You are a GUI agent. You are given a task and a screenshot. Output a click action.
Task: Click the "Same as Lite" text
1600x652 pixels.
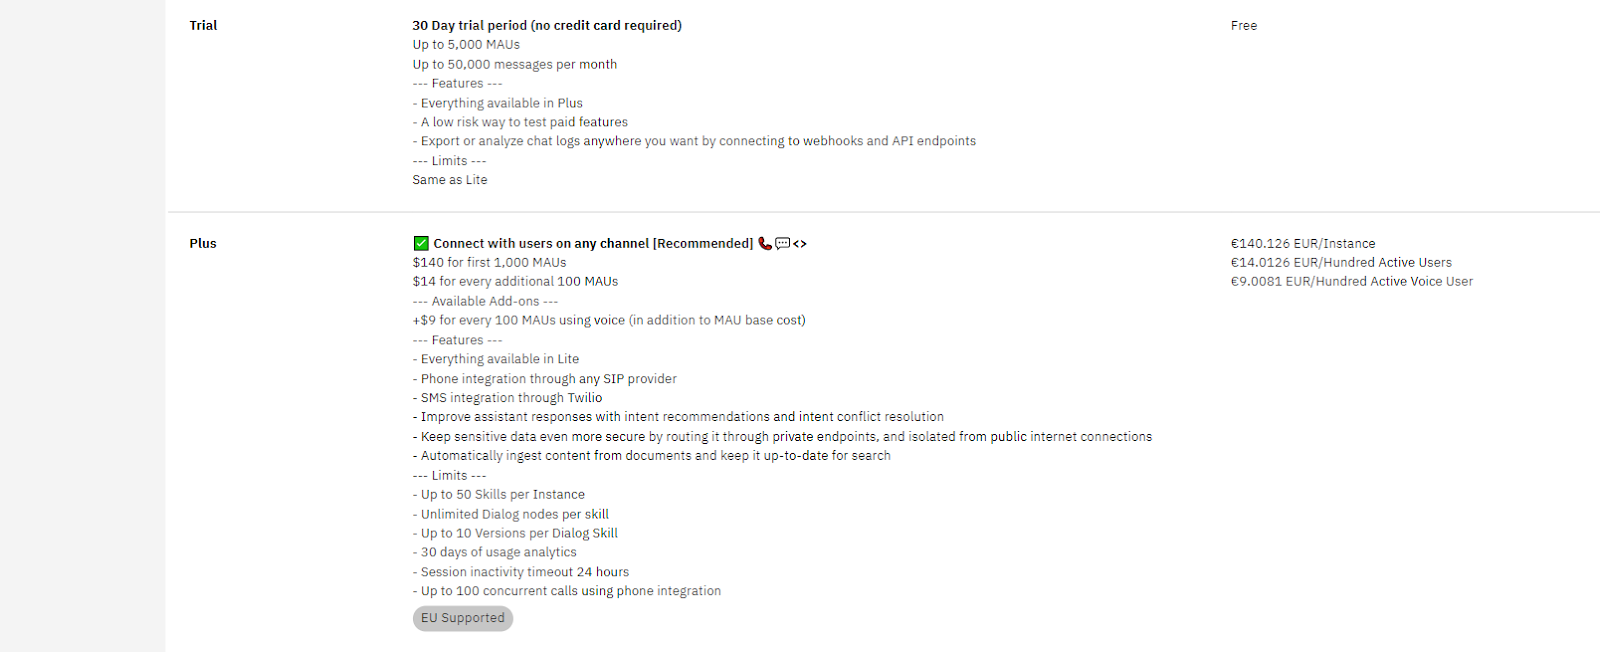coord(450,180)
